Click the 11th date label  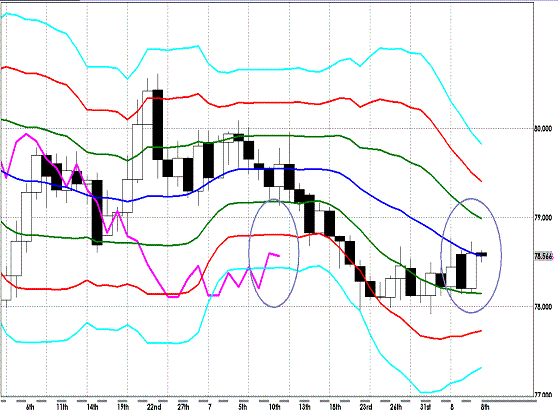(62, 407)
